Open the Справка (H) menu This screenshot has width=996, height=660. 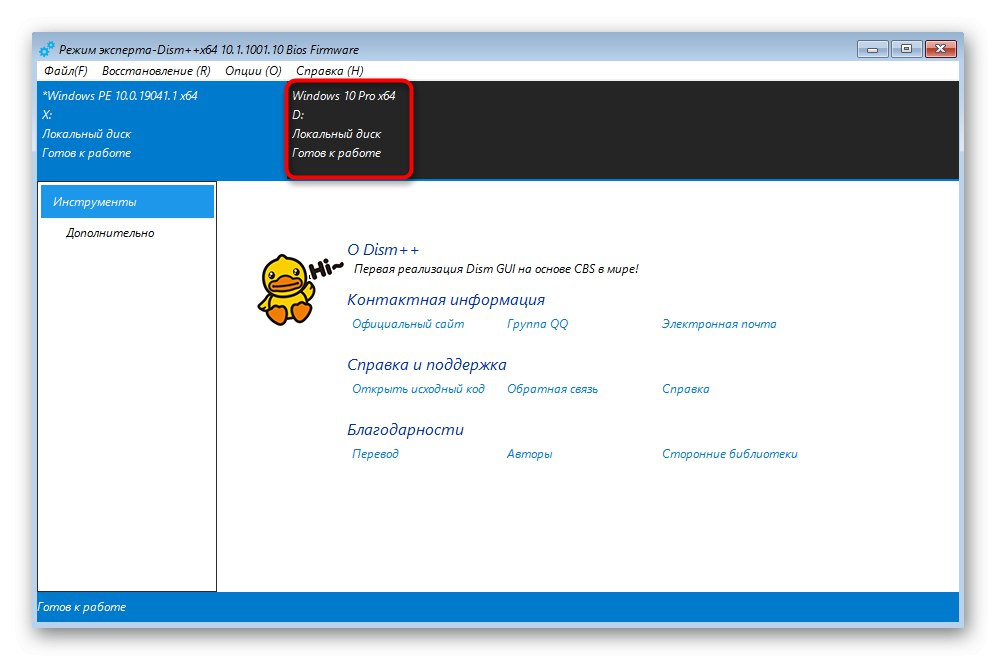(330, 71)
